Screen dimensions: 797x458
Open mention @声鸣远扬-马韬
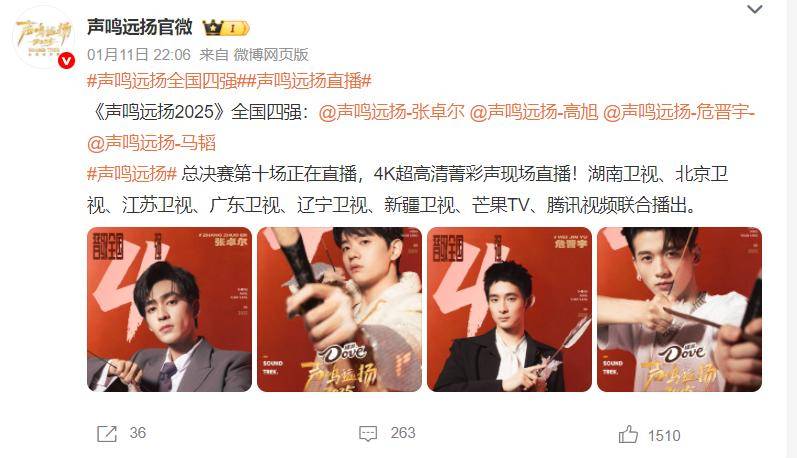151,143
